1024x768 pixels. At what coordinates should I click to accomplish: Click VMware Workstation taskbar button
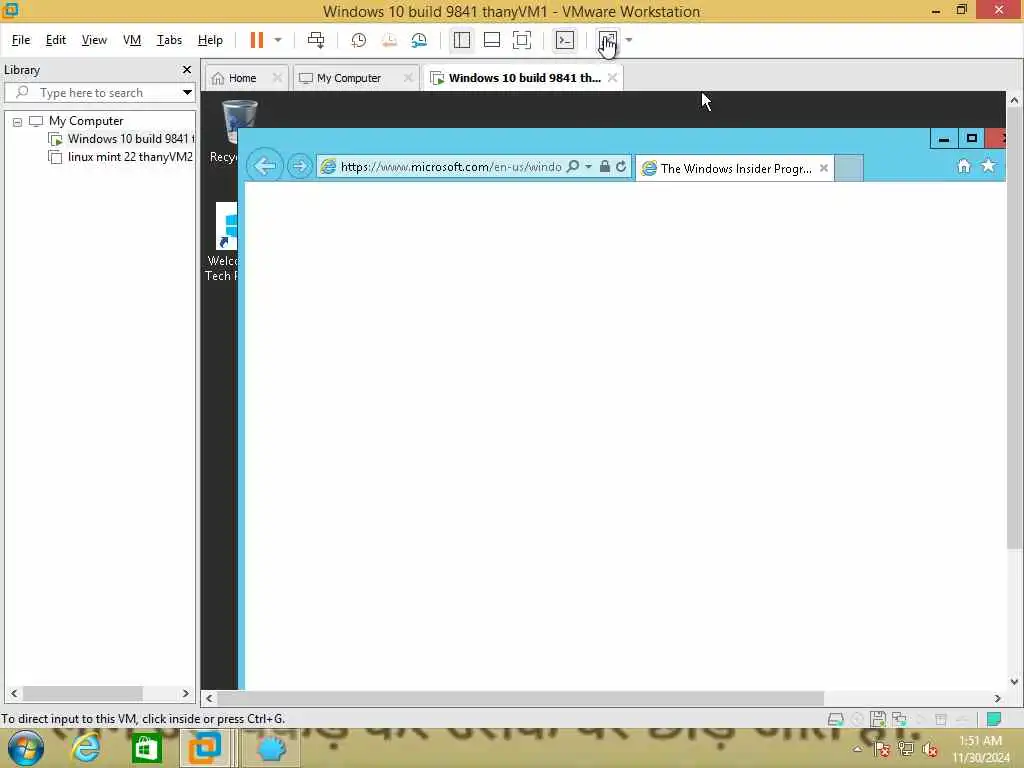(206, 748)
